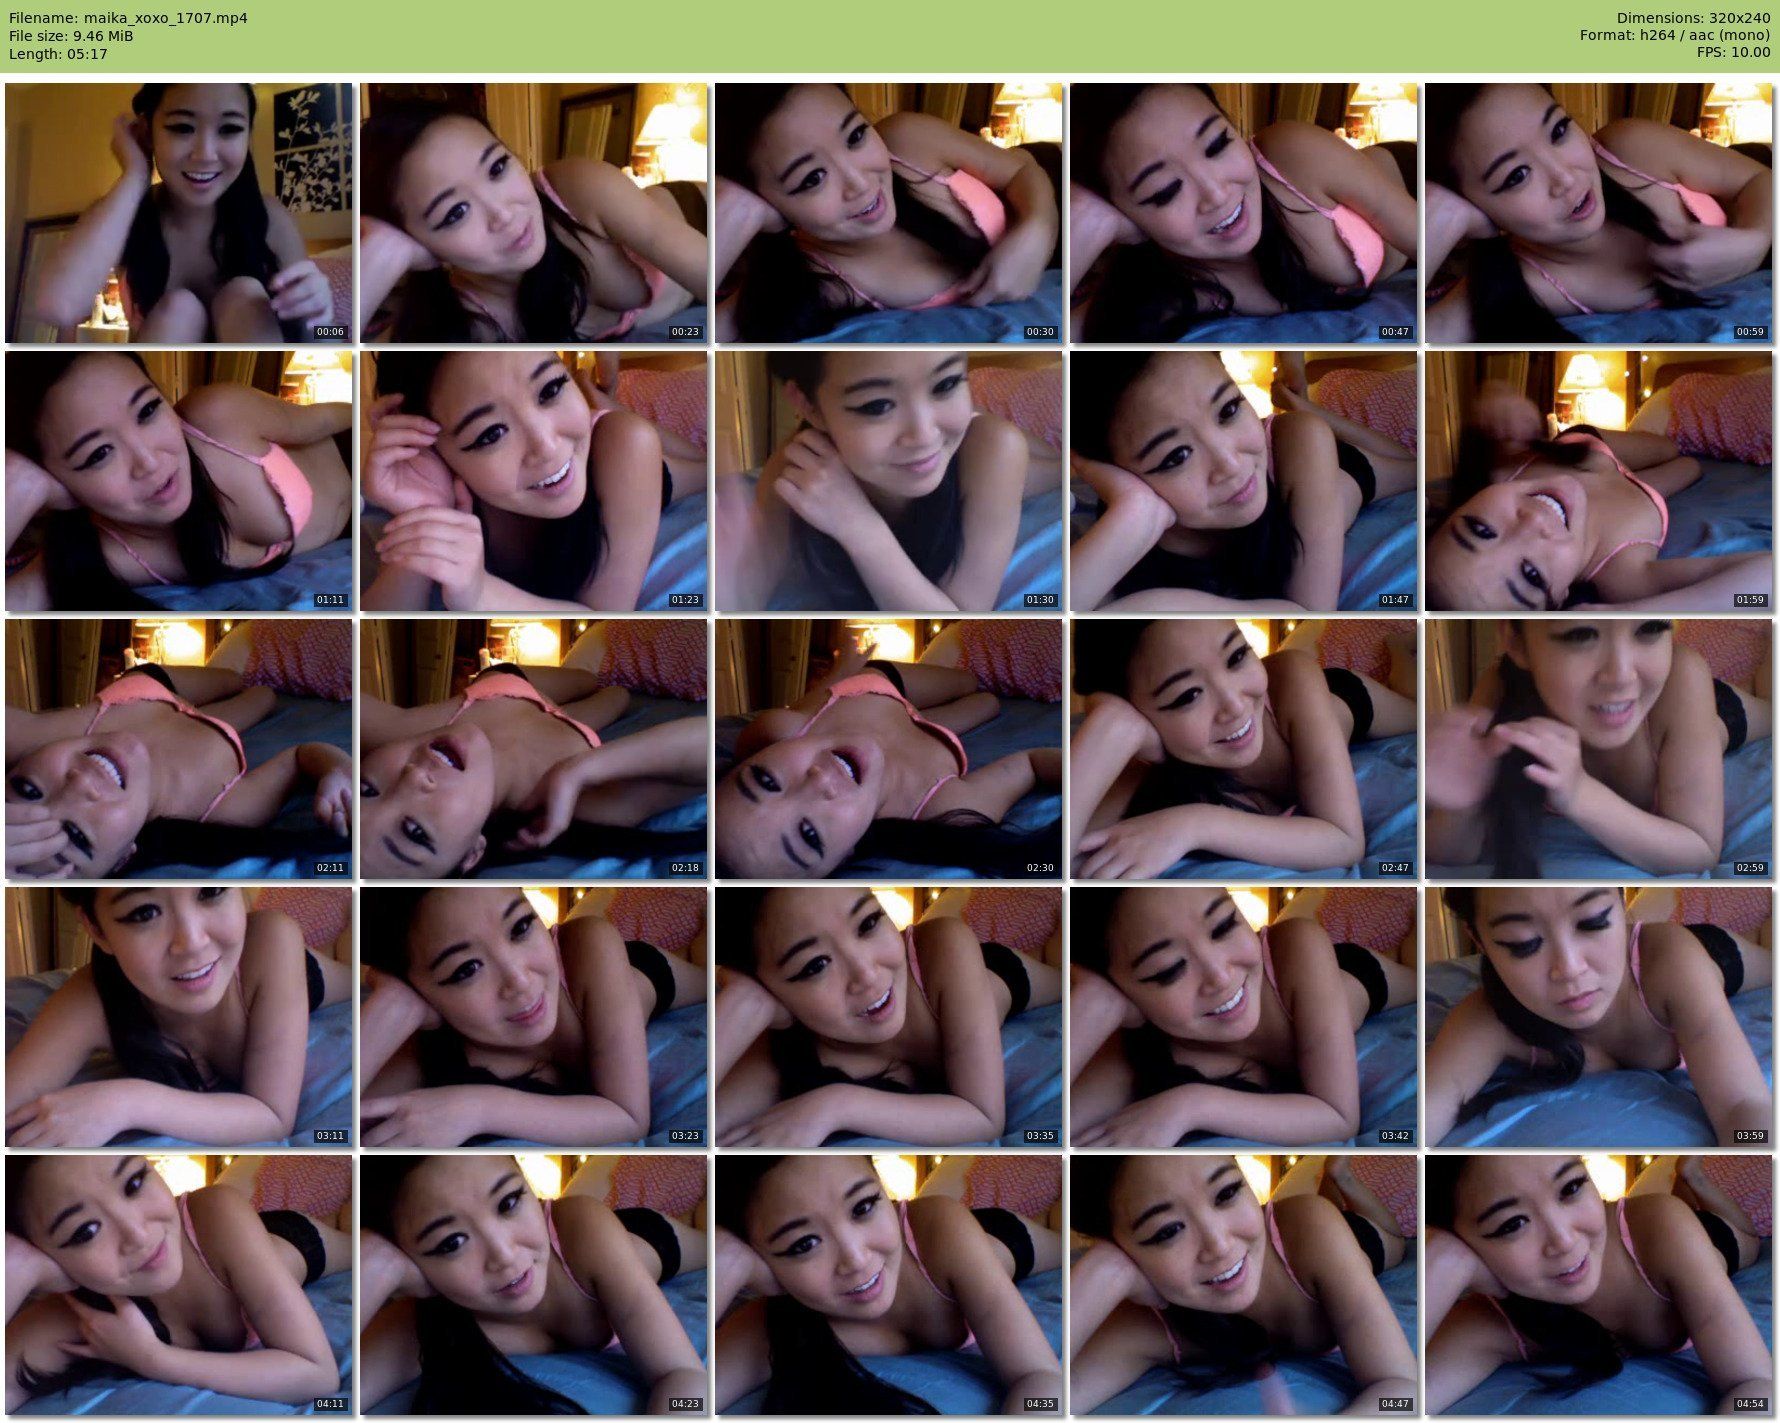Open the frame marked 01:59
Image resolution: width=1780 pixels, height=1423 pixels.
1598,481
